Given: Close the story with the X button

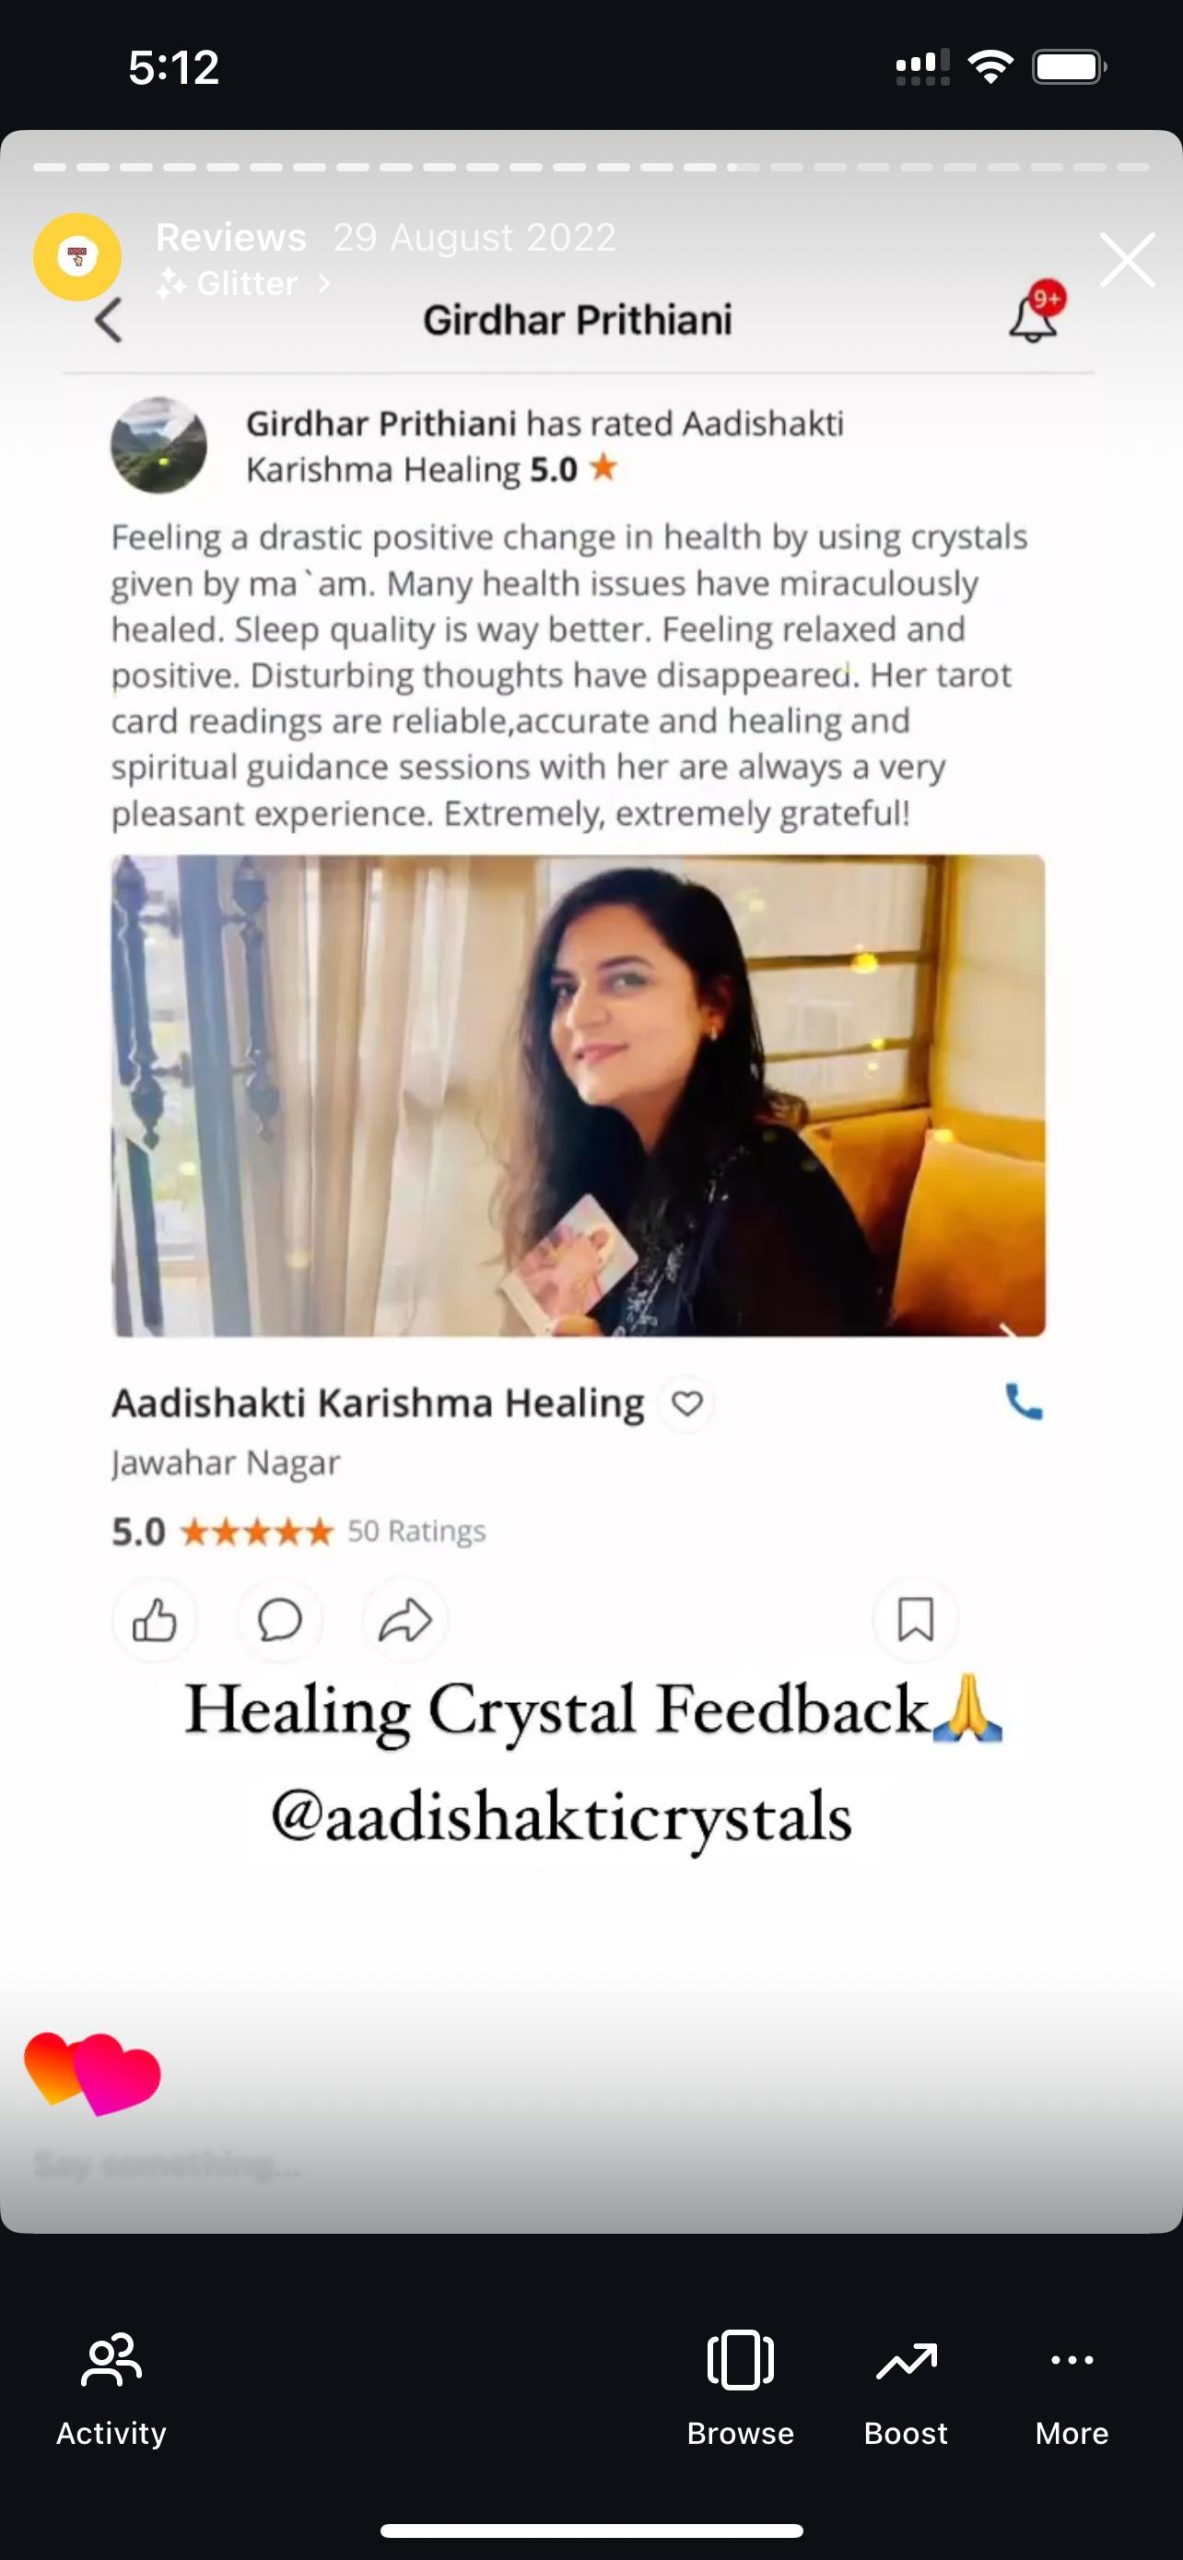Looking at the screenshot, I should click(1127, 260).
